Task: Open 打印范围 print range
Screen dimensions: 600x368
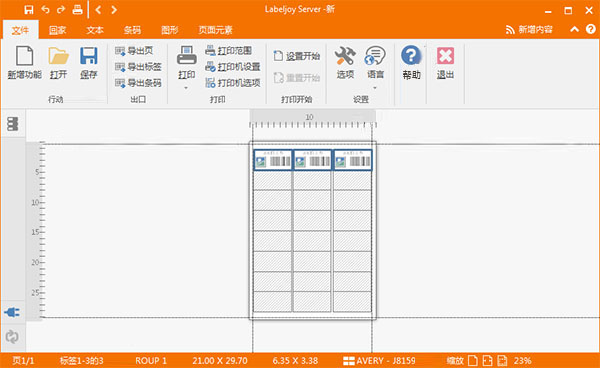Action: pyautogui.click(x=228, y=50)
